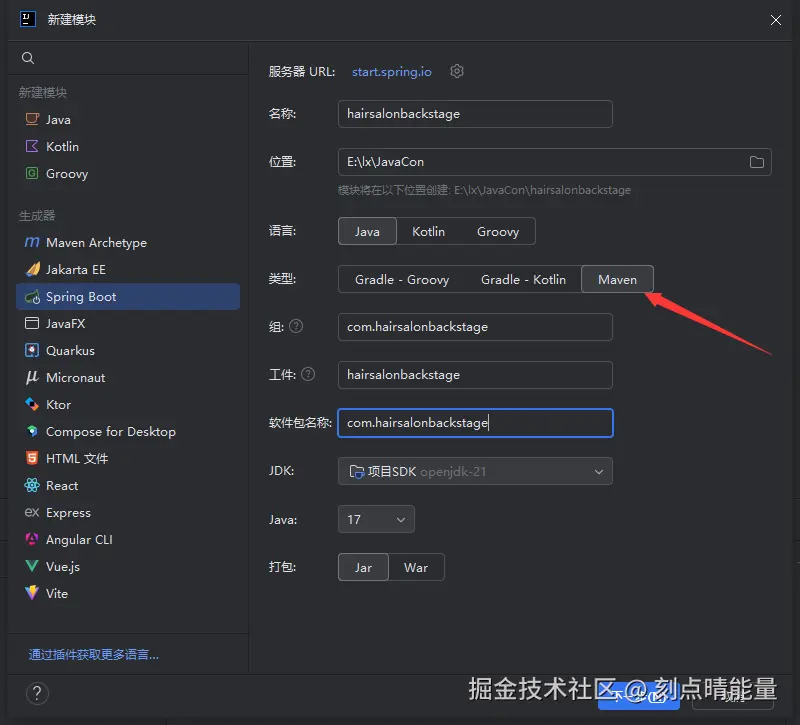
Task: Choose the Angular CLI generator icon
Action: (32, 539)
